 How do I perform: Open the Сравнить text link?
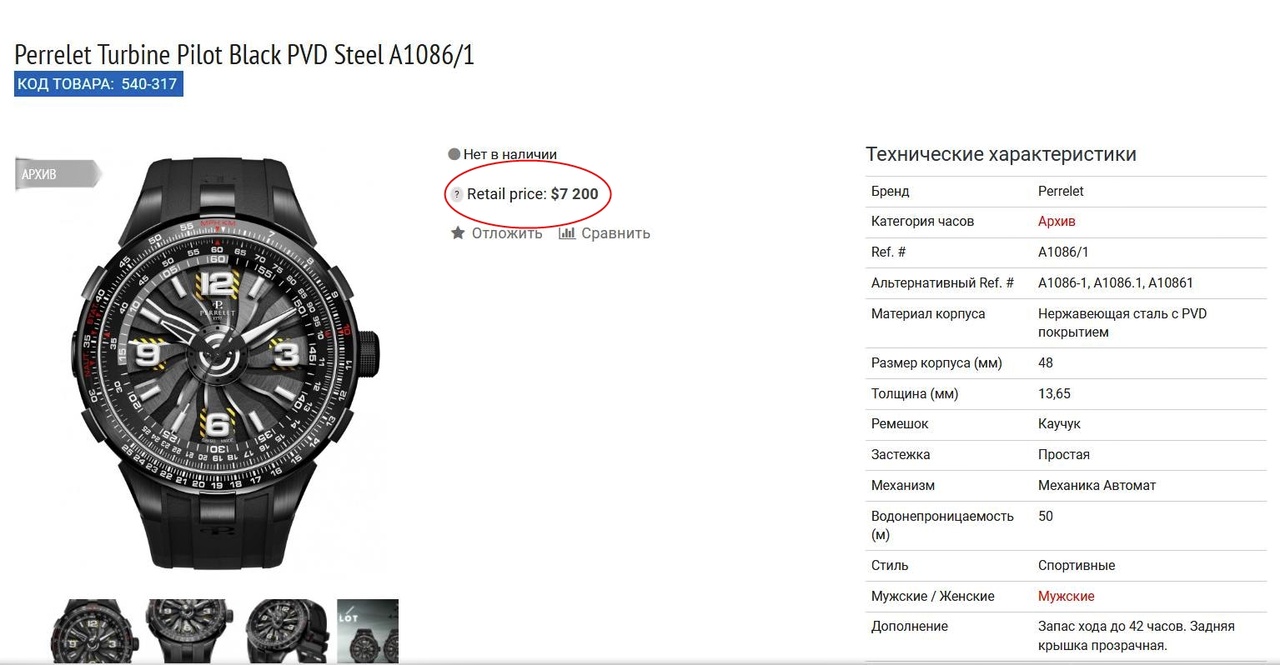tap(615, 233)
